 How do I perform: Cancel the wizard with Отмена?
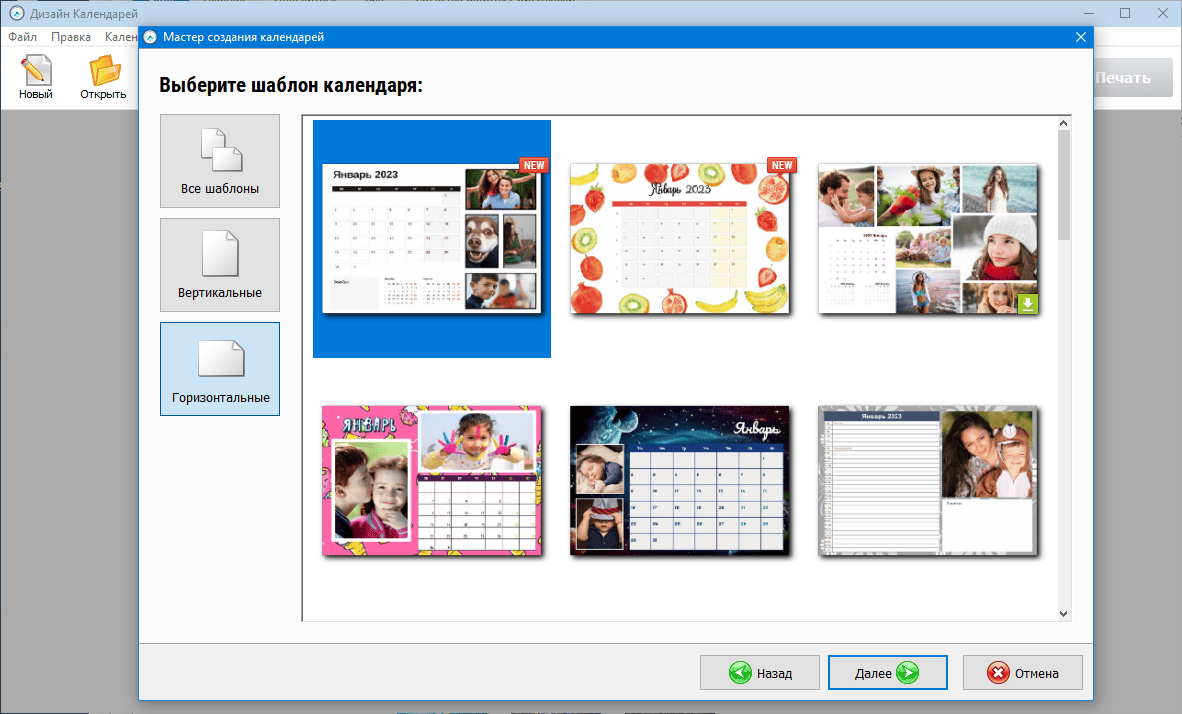coord(1022,673)
